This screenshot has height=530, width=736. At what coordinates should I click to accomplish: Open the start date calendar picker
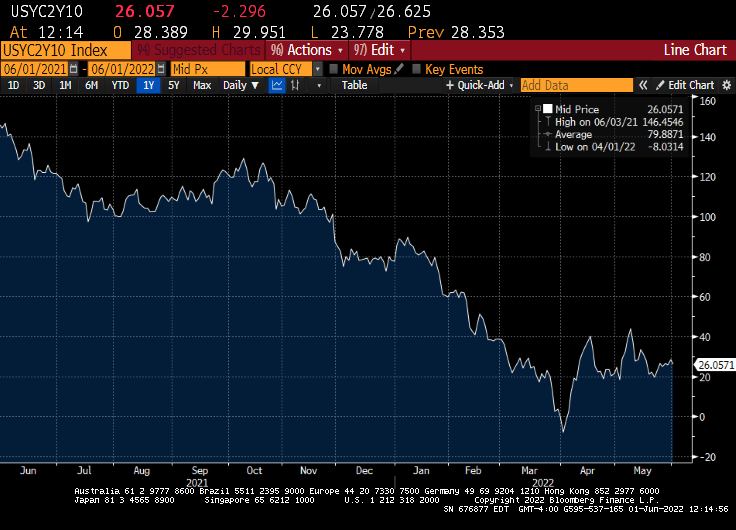[76, 69]
